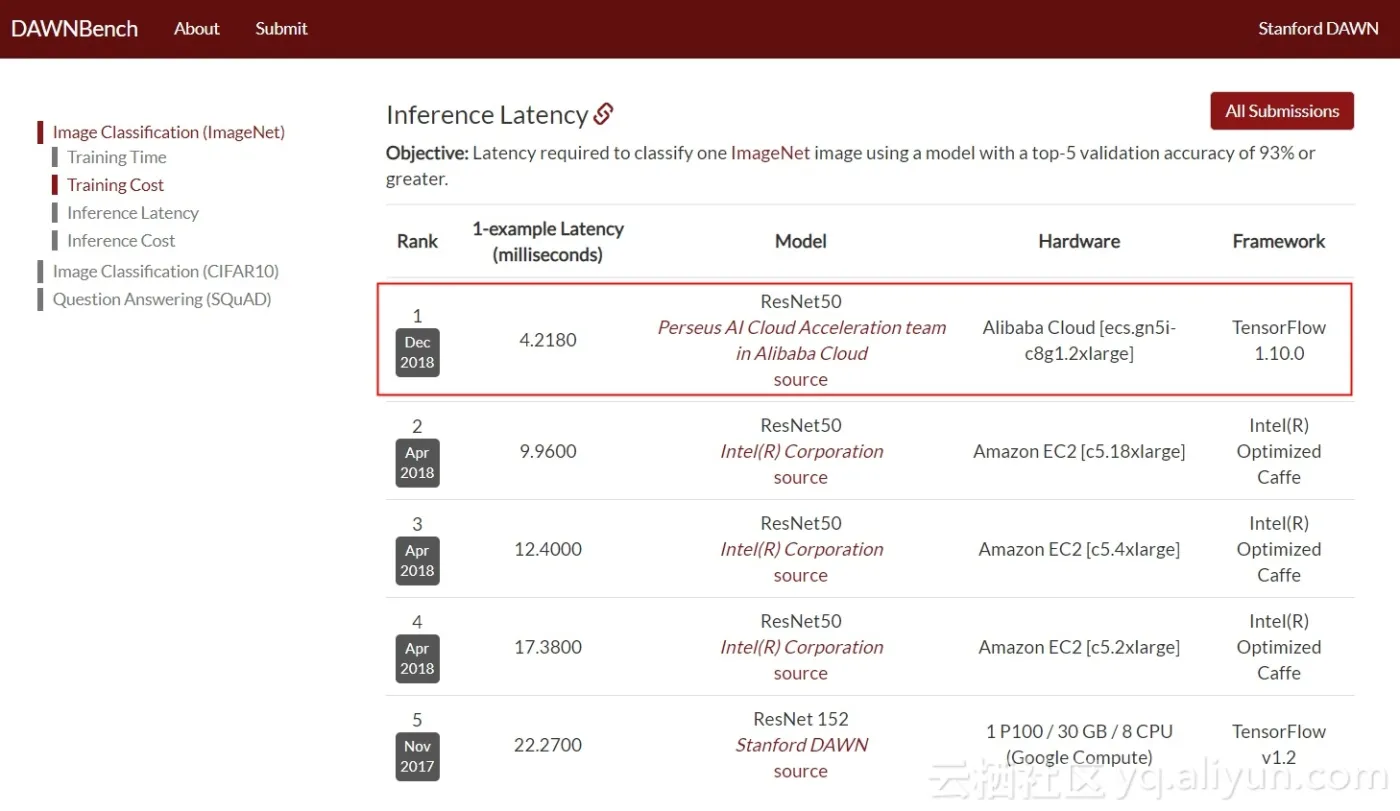Click the TensorFlow v1.2 framework cell
The image size is (1400, 811).
point(1279,744)
